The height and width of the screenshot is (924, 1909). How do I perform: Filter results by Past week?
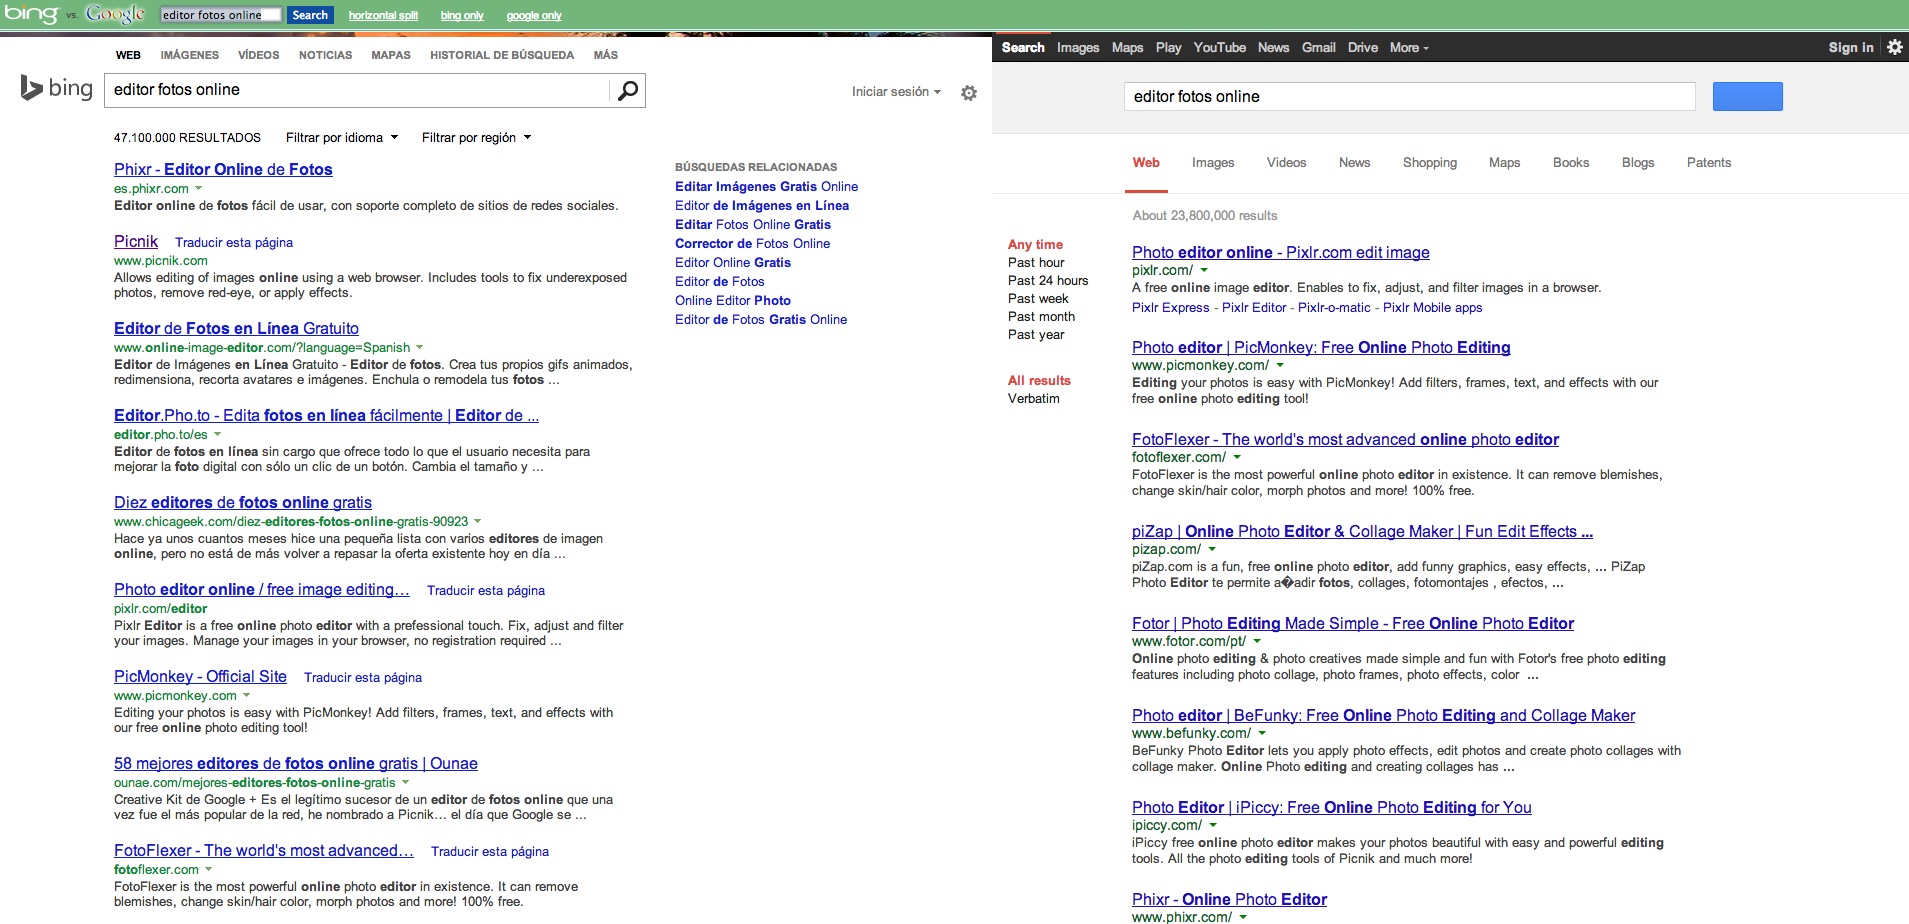pos(1038,299)
